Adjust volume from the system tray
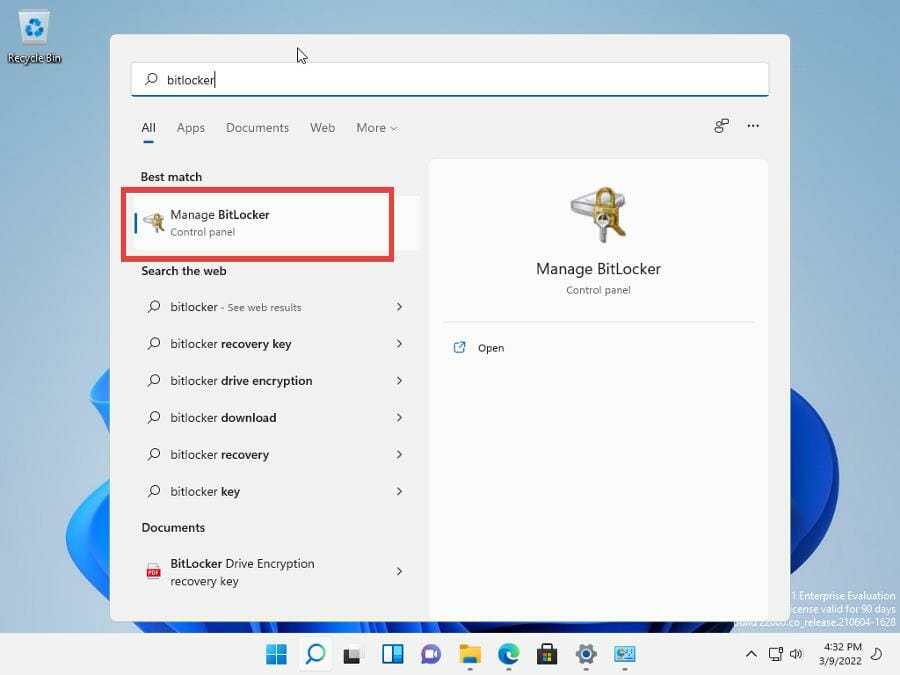 tap(797, 654)
